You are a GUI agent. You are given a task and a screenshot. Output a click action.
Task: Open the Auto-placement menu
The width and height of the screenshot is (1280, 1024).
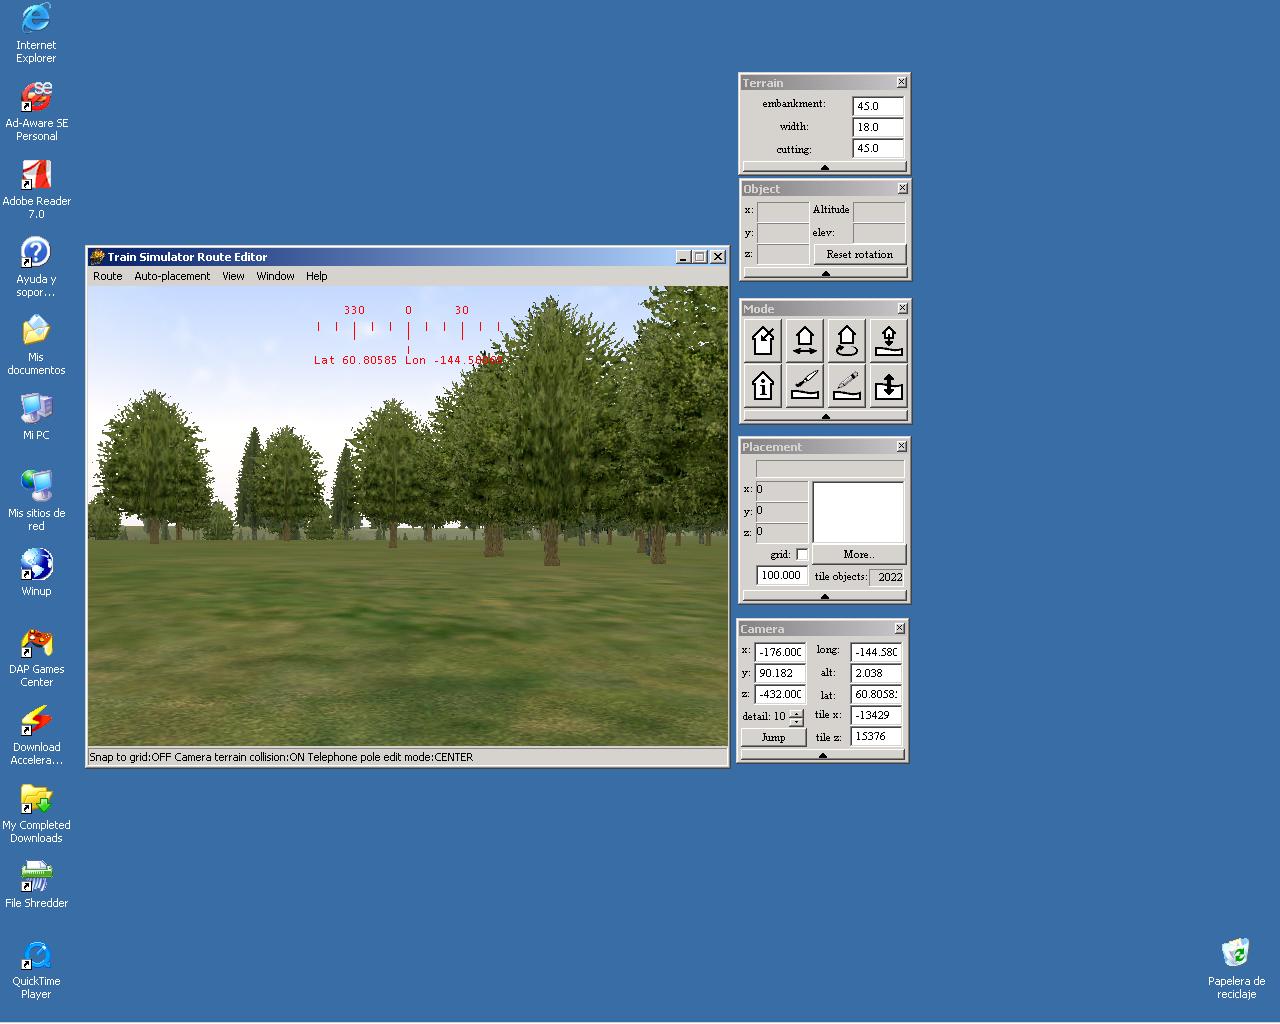[x=172, y=276]
